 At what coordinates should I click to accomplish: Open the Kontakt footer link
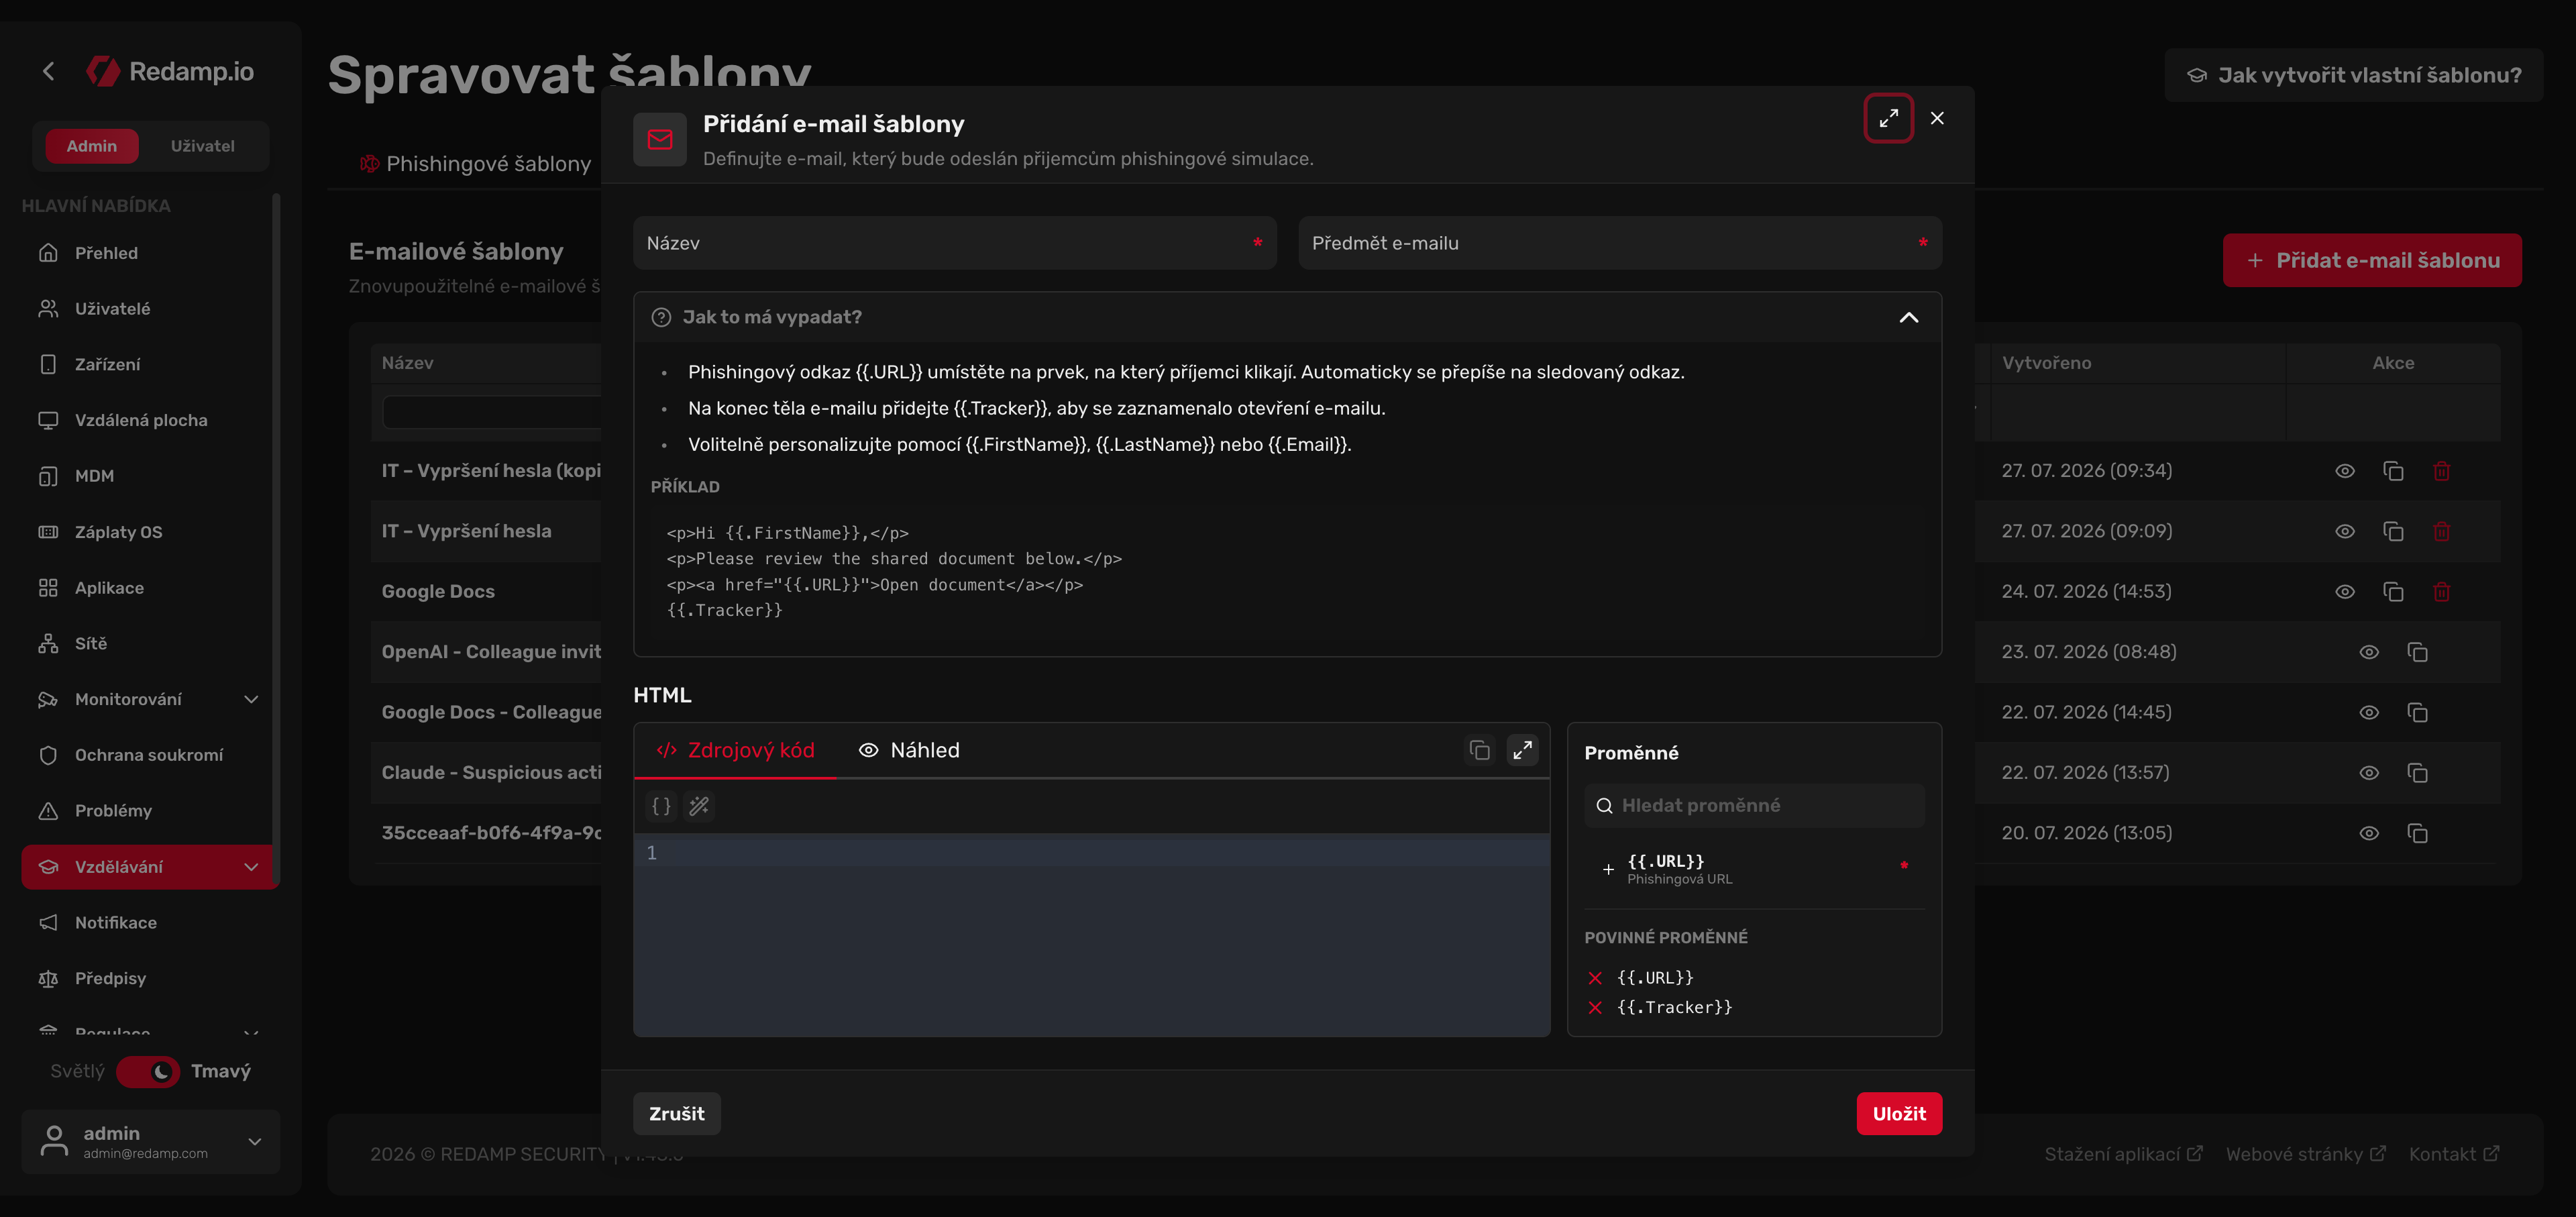[2453, 1154]
